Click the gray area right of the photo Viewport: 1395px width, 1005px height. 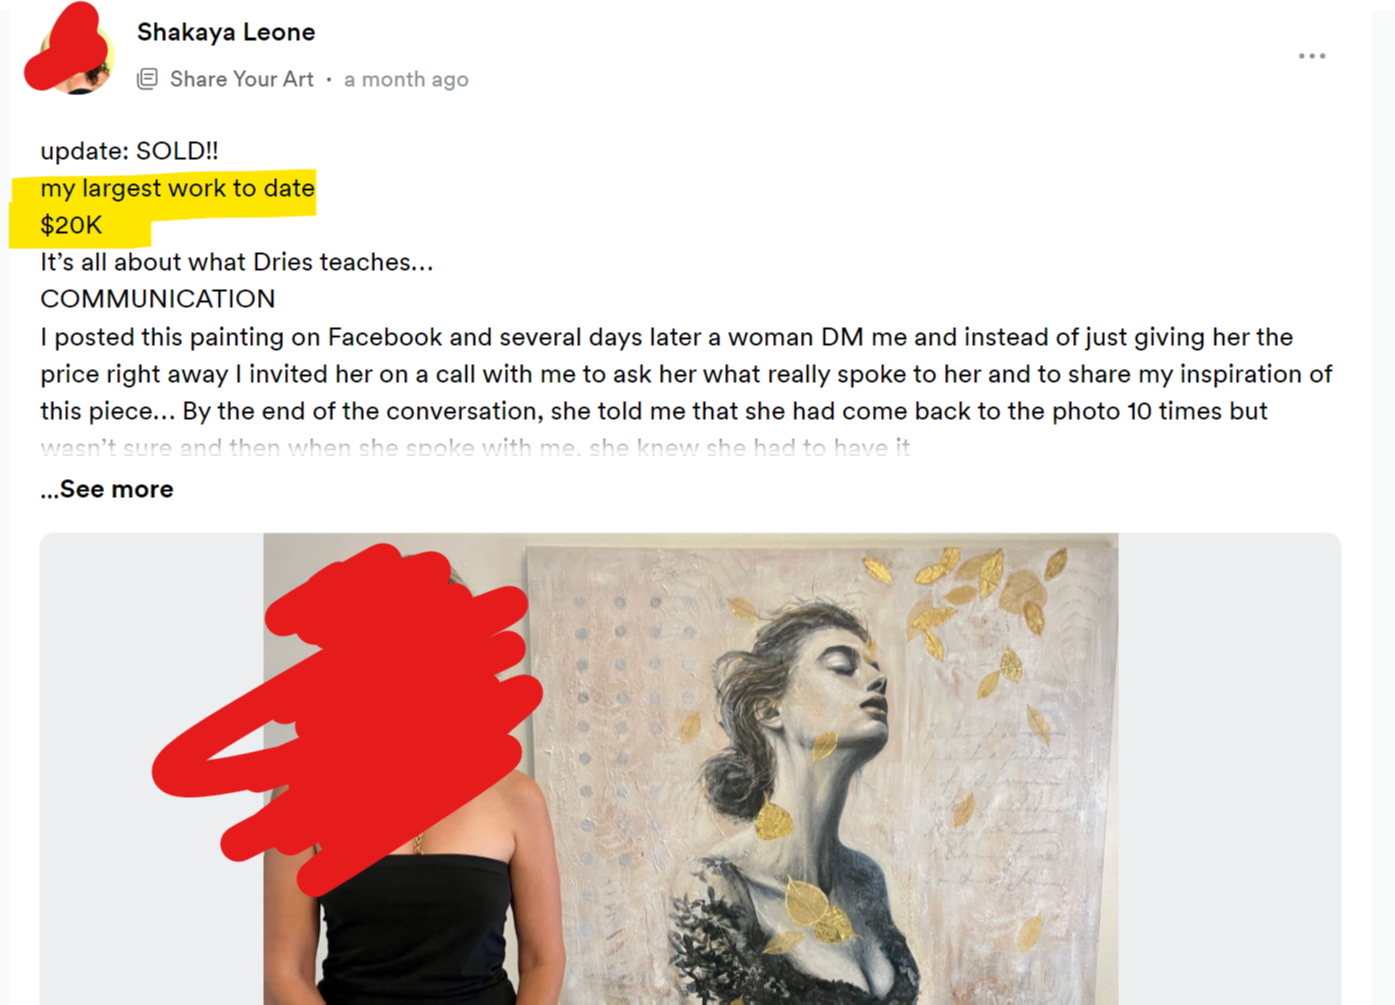pos(1229,769)
